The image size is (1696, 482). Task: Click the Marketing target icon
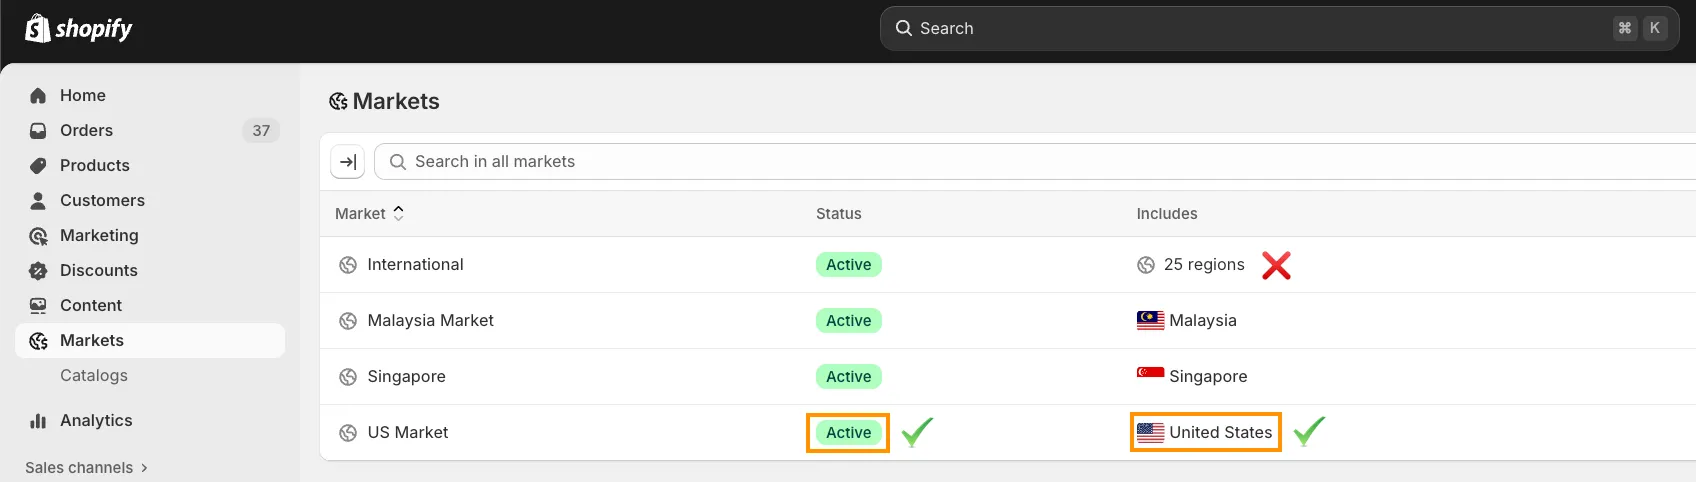pos(38,236)
